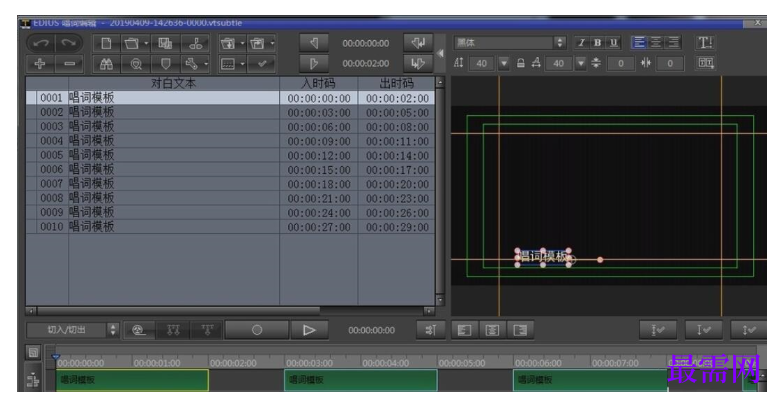Viewport: 779px width, 400px height.
Task: Click the play button
Action: pos(309,330)
